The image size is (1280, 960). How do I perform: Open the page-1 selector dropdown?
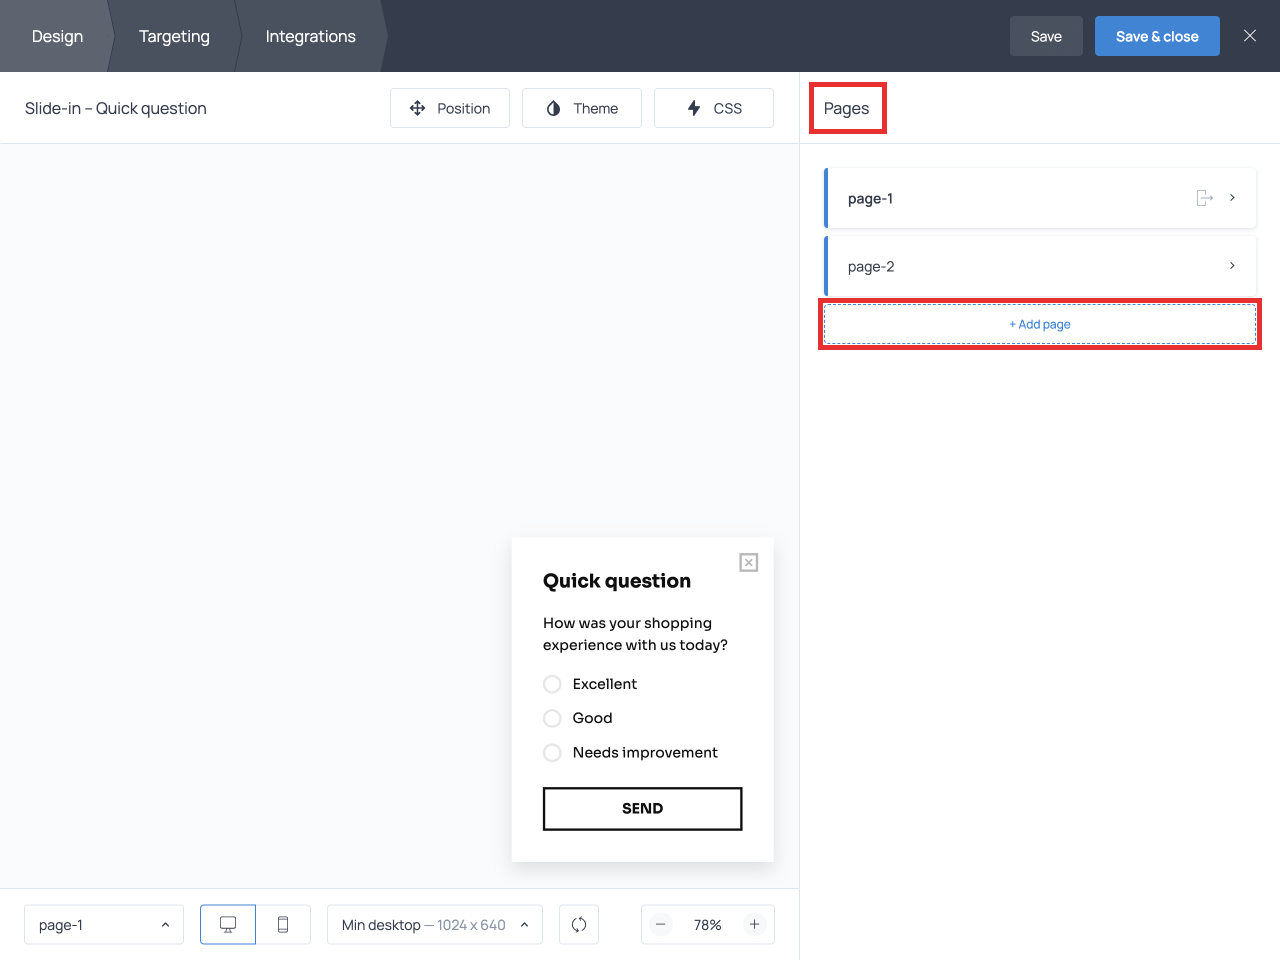[x=104, y=925]
